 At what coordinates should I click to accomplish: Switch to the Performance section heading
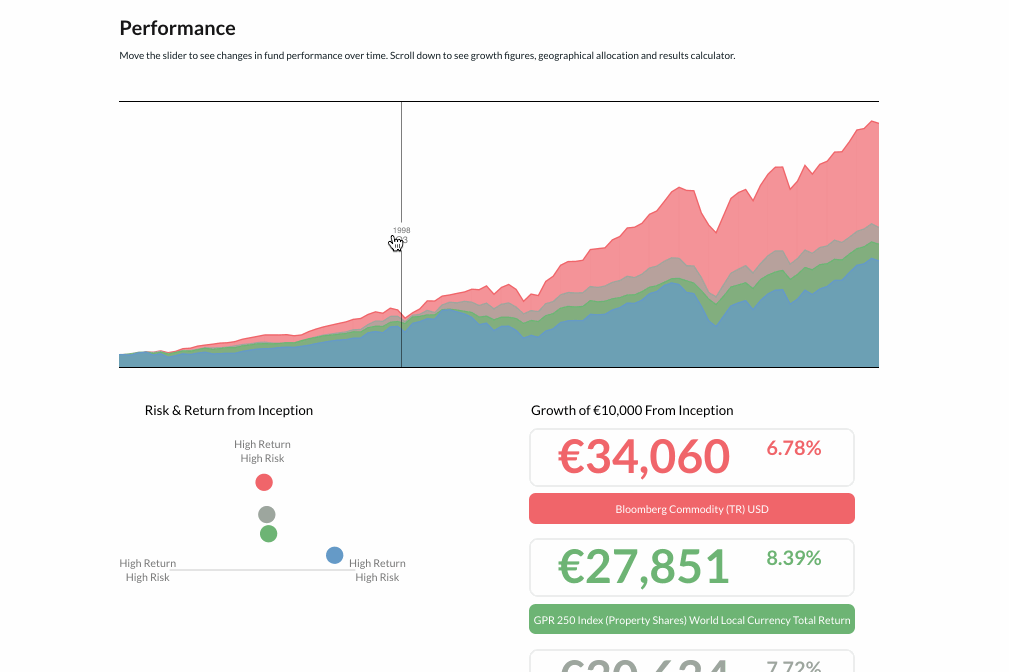(177, 27)
